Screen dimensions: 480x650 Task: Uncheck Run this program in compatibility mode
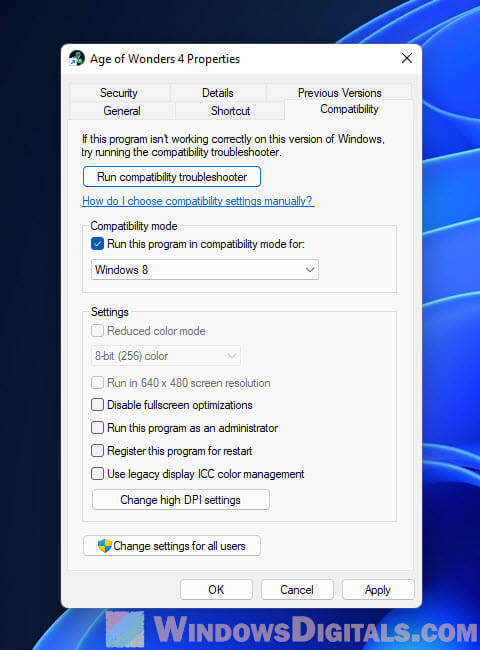97,244
